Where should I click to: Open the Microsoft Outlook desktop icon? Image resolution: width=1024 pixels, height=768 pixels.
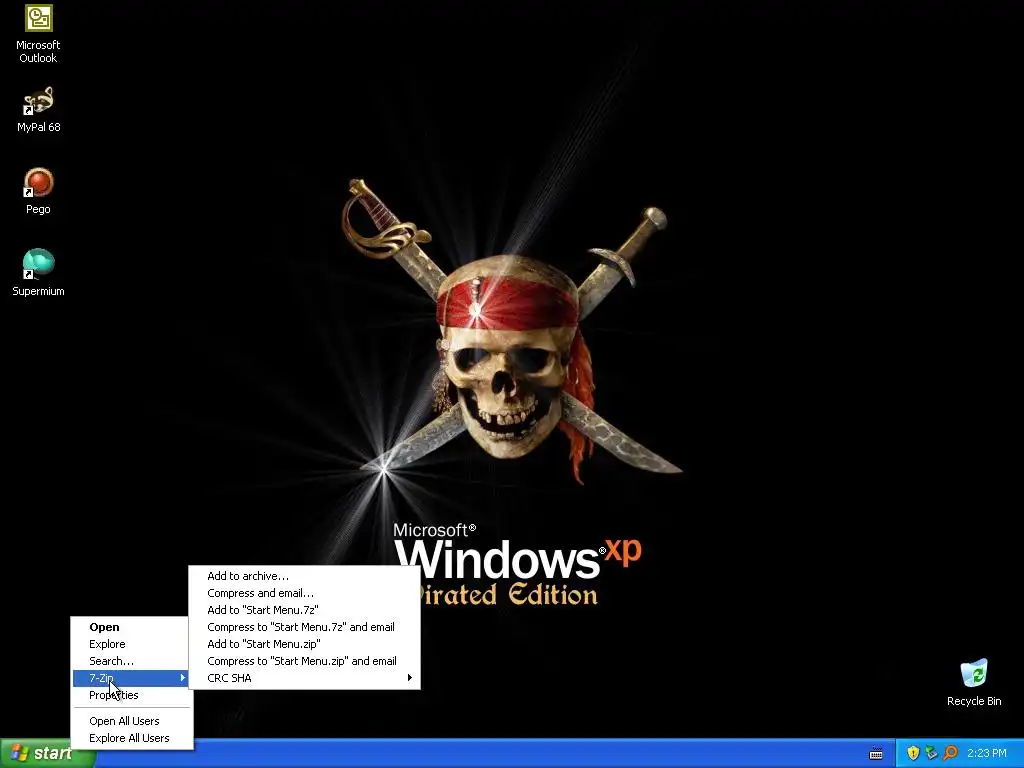(38, 34)
